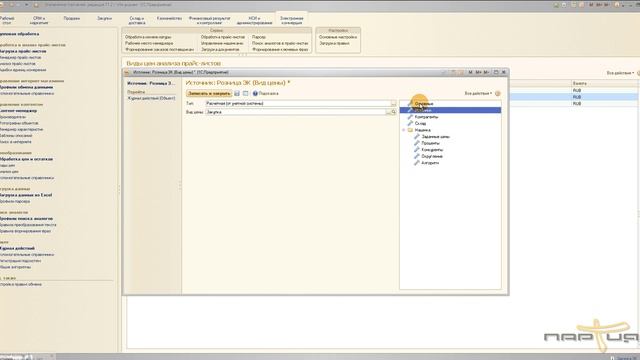Click the 'Вид цены' input field
Image resolution: width=640 pixels, height=360 pixels.
click(x=296, y=112)
